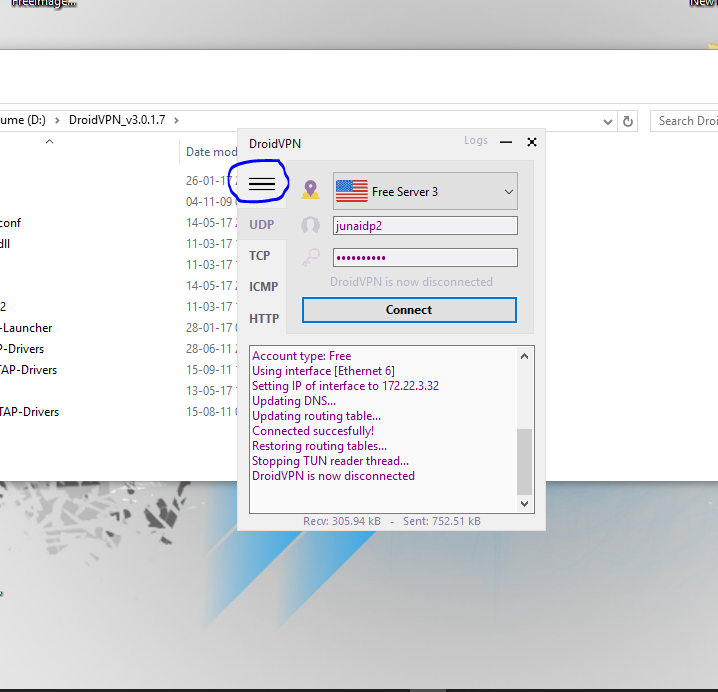The width and height of the screenshot is (718, 692).
Task: Click the log panel scrollbar down arrow
Action: coord(525,504)
